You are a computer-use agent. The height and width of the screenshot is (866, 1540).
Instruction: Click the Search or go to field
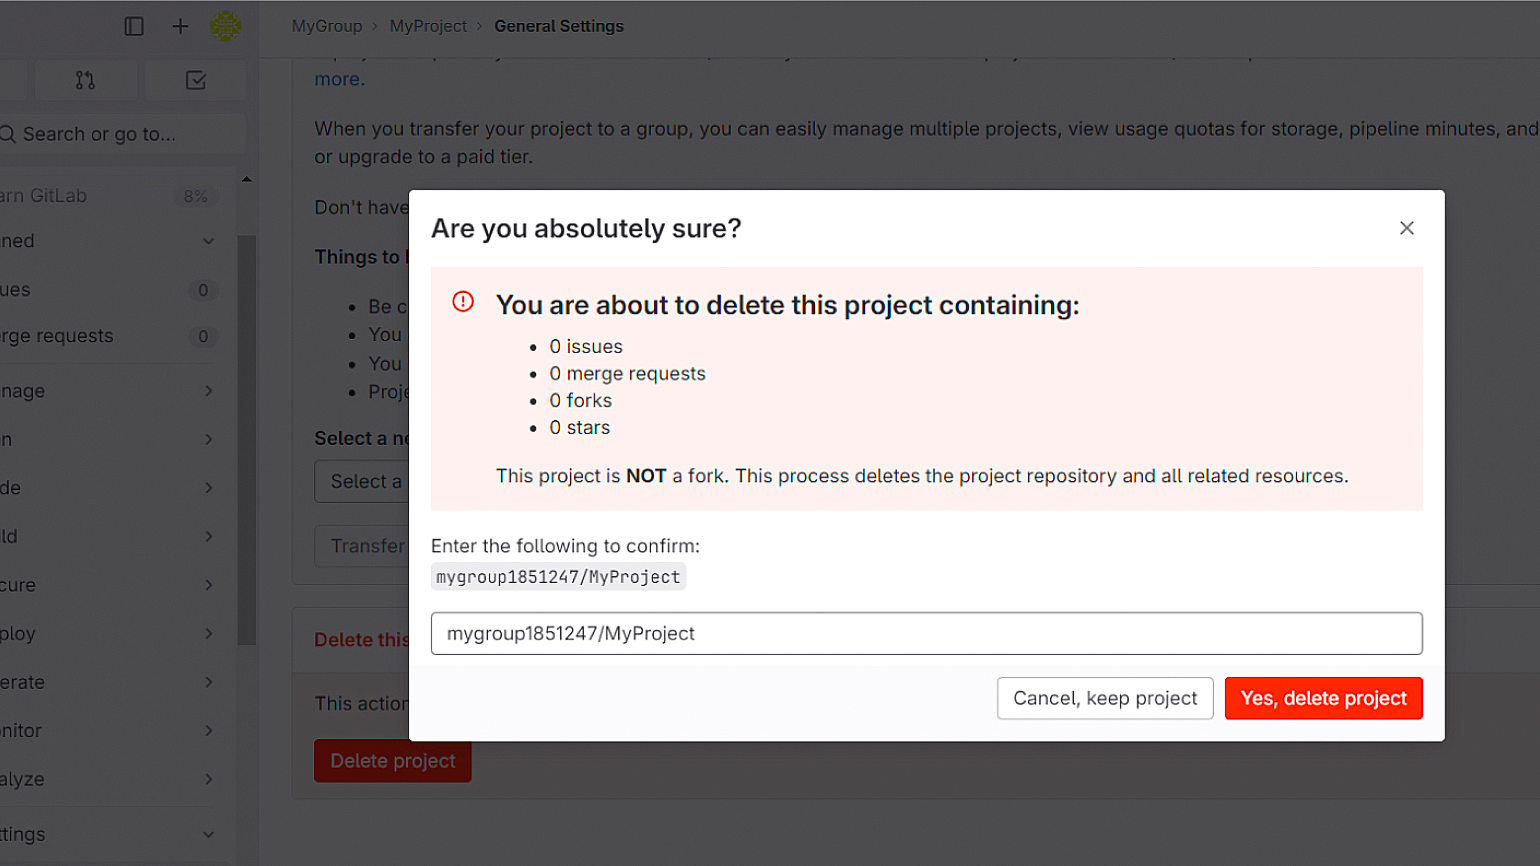(120, 134)
